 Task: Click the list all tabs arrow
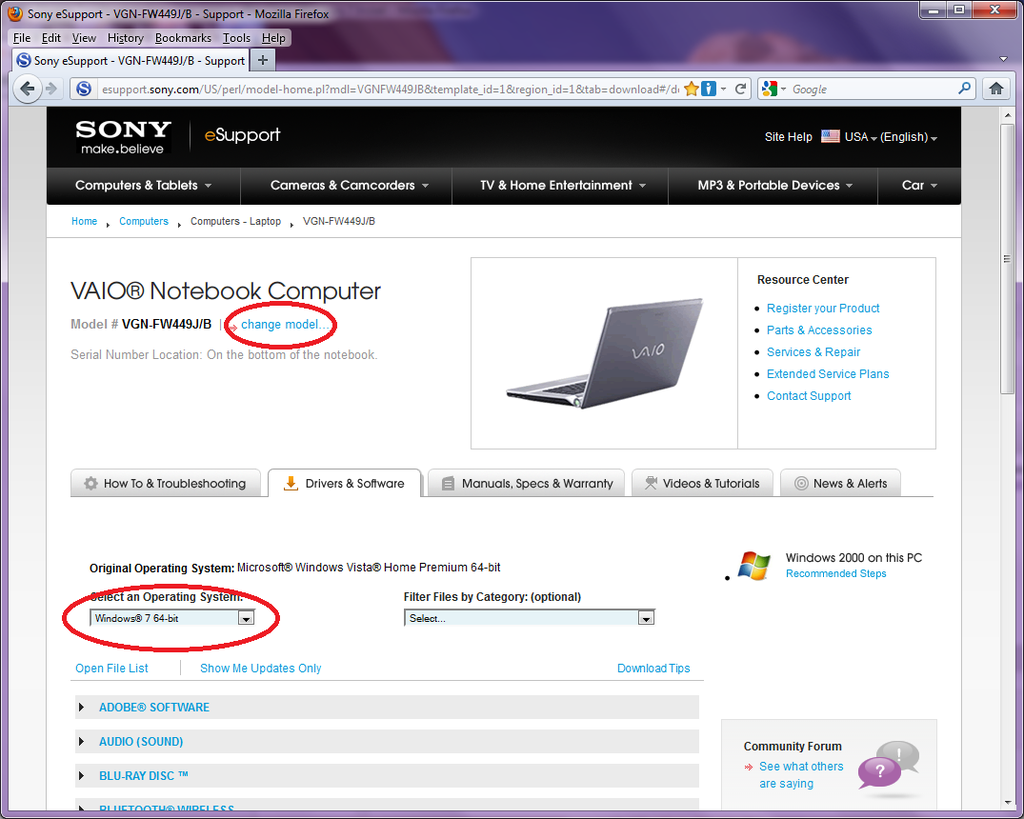(1003, 59)
